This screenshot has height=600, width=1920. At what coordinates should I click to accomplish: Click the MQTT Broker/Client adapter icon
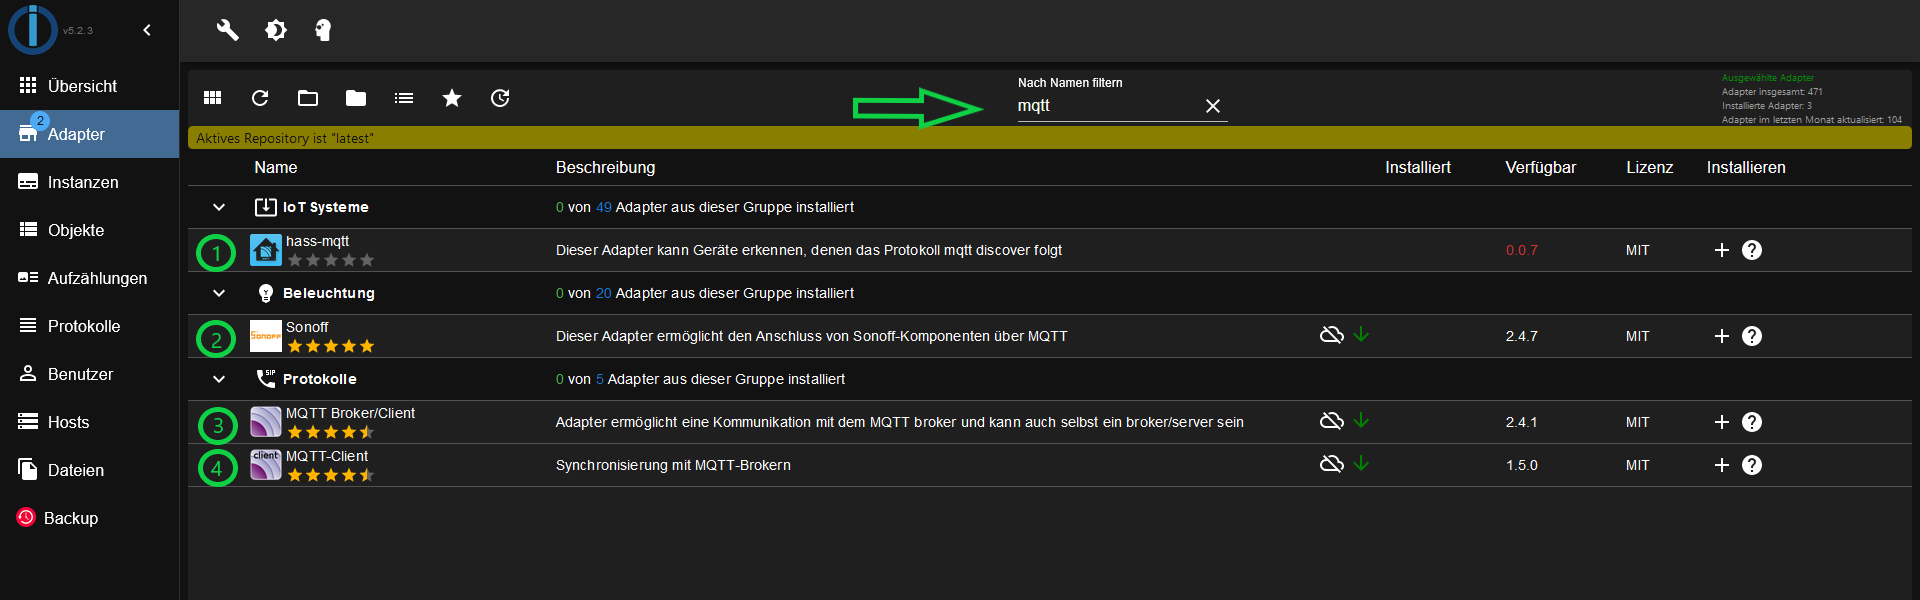[x=266, y=422]
